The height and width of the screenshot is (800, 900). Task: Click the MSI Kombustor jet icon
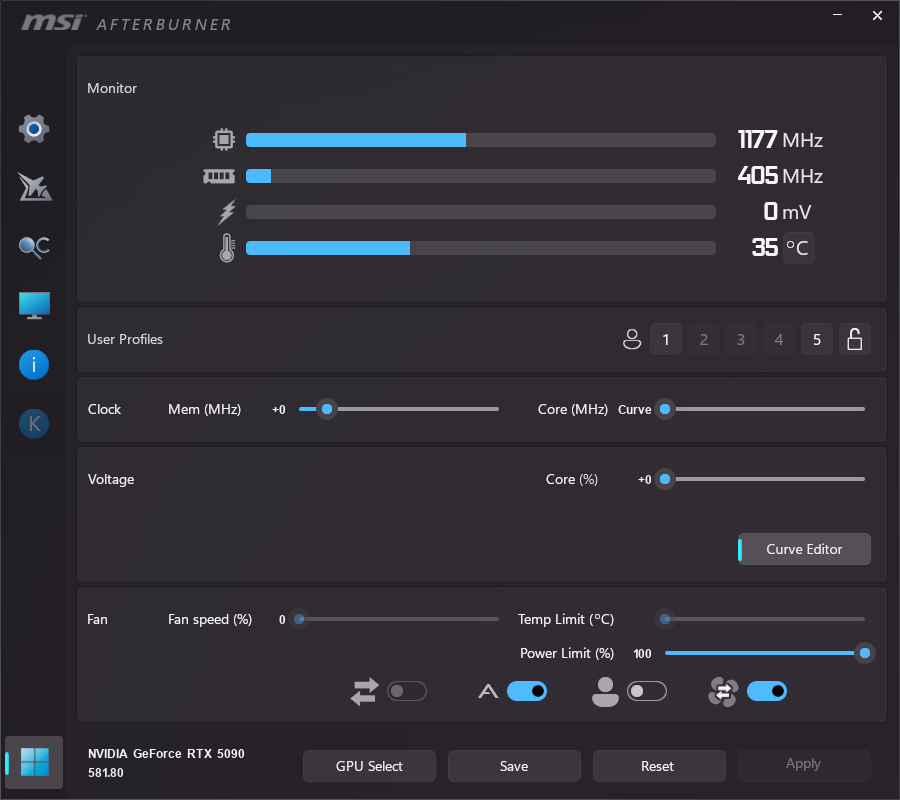[34, 187]
